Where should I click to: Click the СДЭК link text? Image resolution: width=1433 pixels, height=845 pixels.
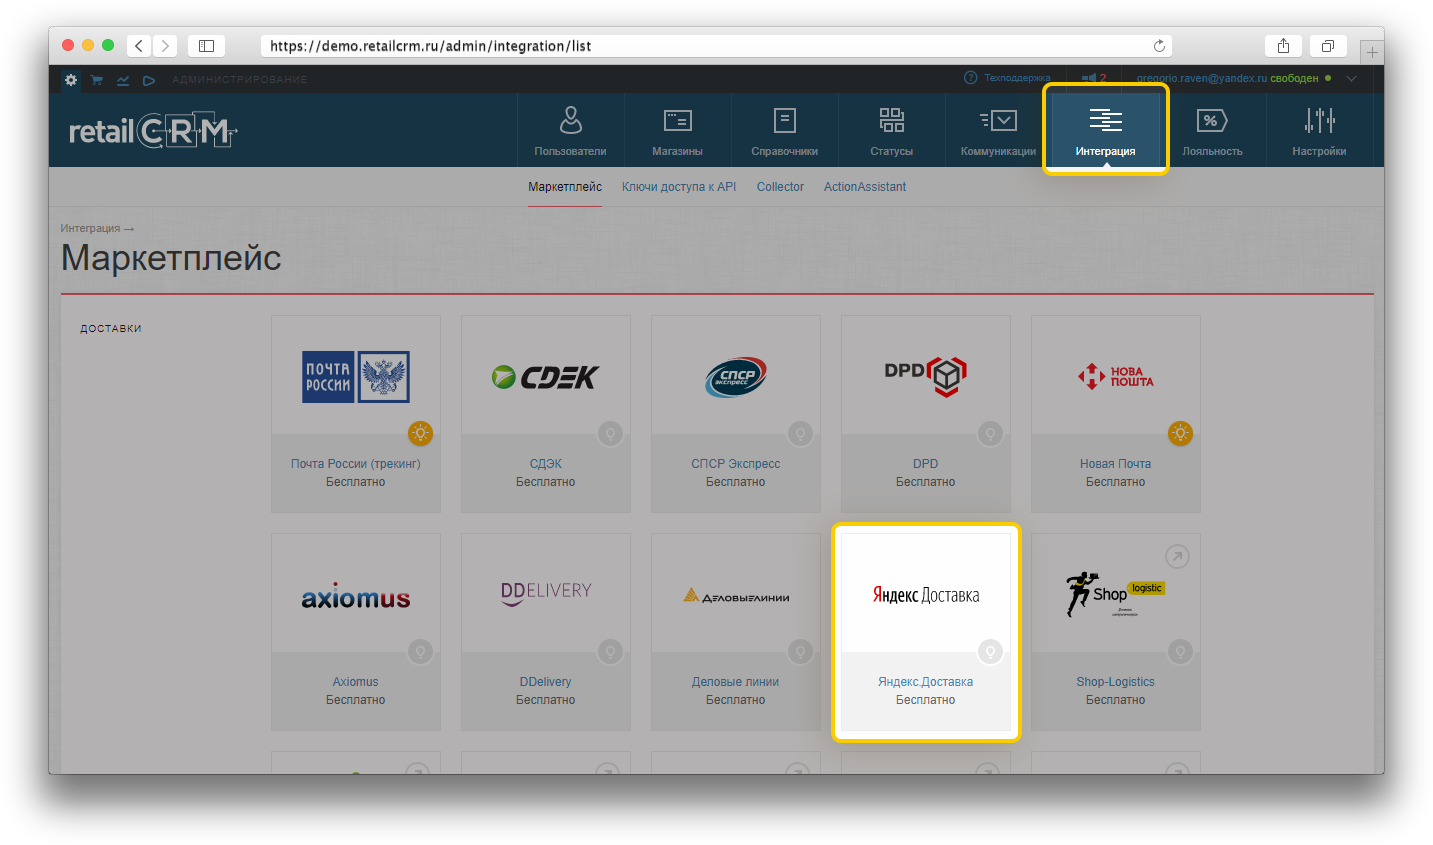click(546, 464)
